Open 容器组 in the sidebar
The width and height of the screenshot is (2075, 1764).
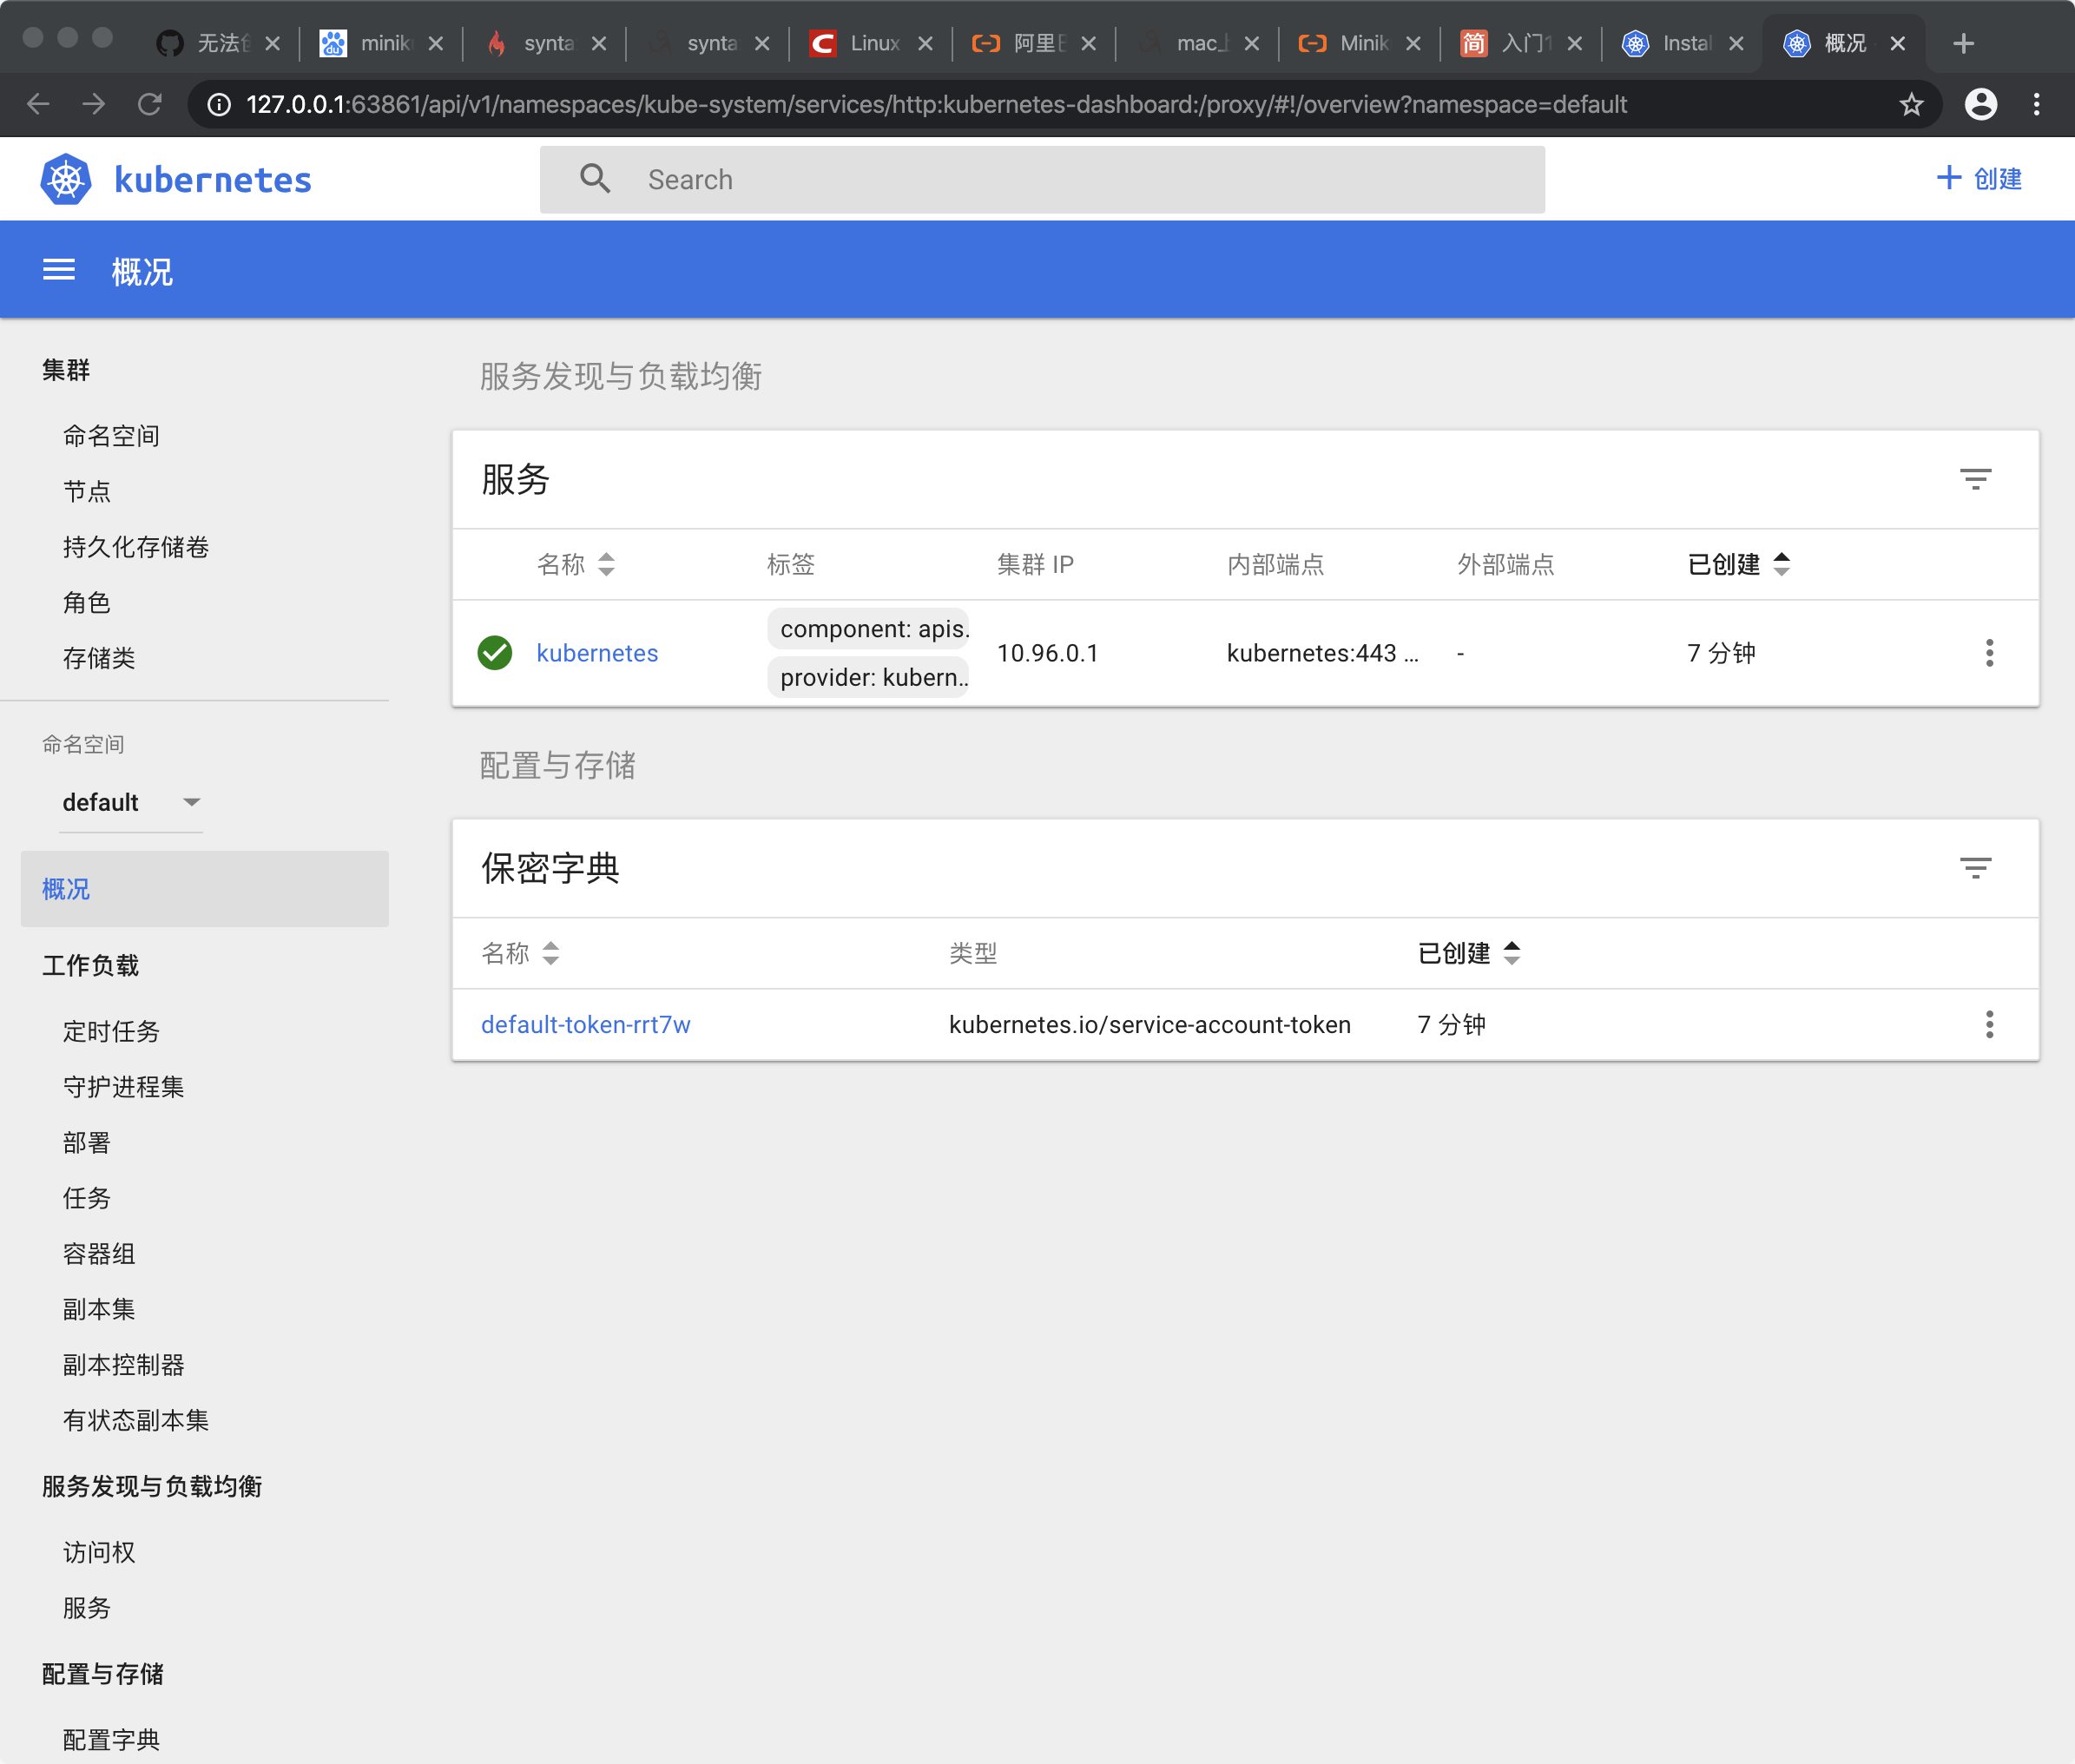coord(99,1253)
